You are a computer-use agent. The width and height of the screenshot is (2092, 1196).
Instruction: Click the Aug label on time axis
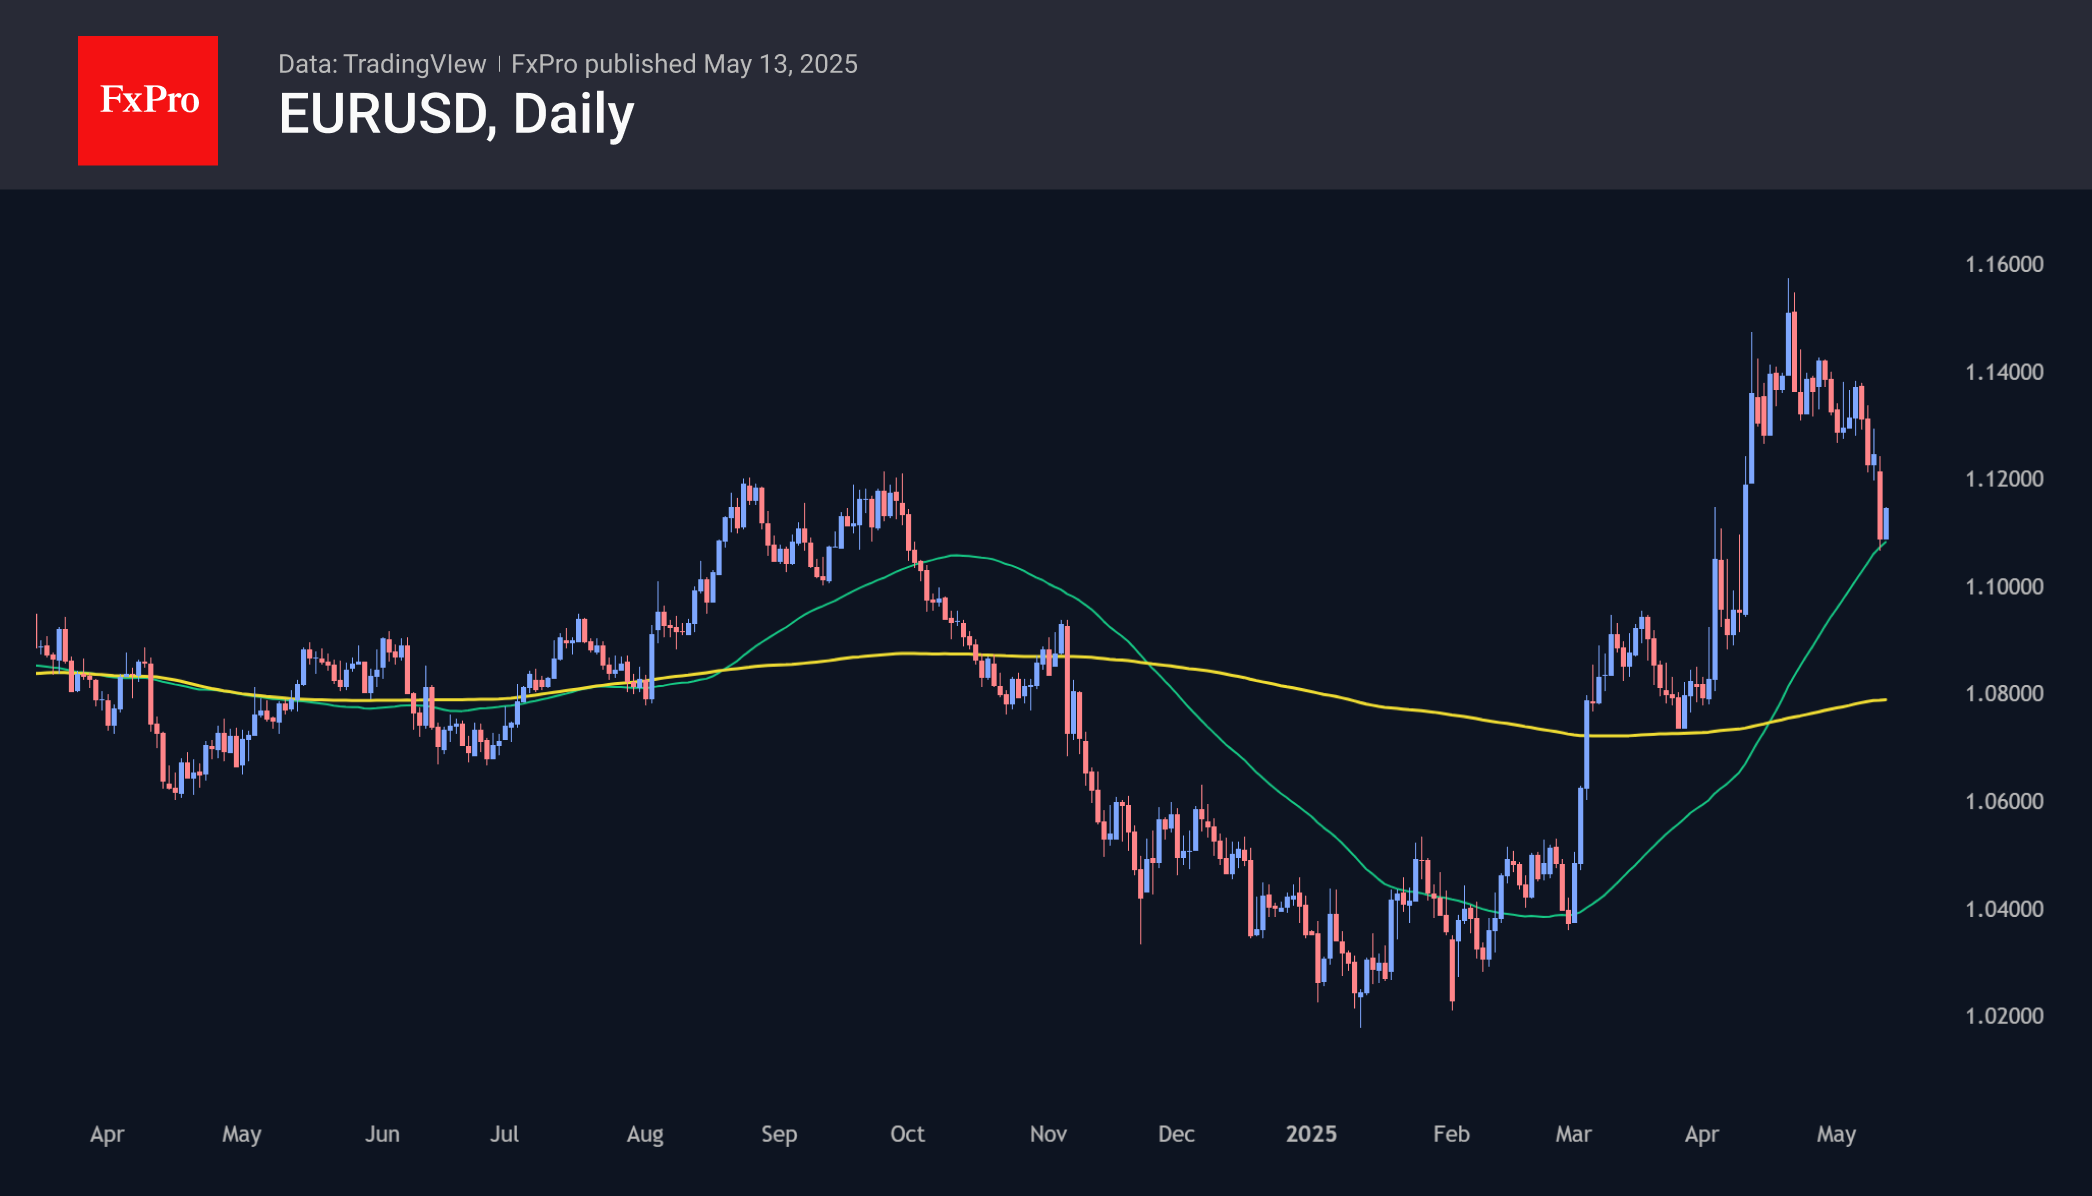pos(645,1134)
